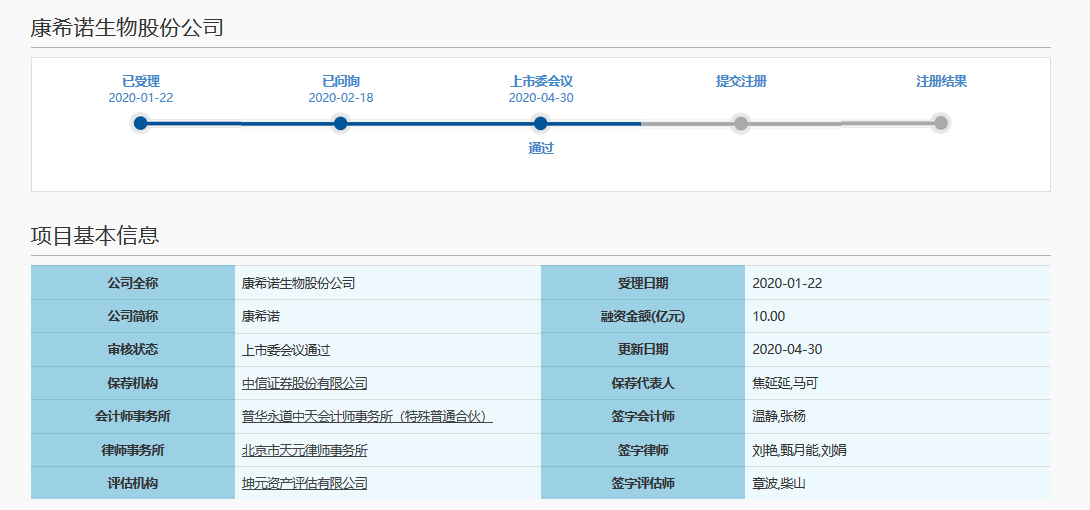The height and width of the screenshot is (510, 1090).
Task: Click the 律师事务所 header cell
Action: [133, 450]
